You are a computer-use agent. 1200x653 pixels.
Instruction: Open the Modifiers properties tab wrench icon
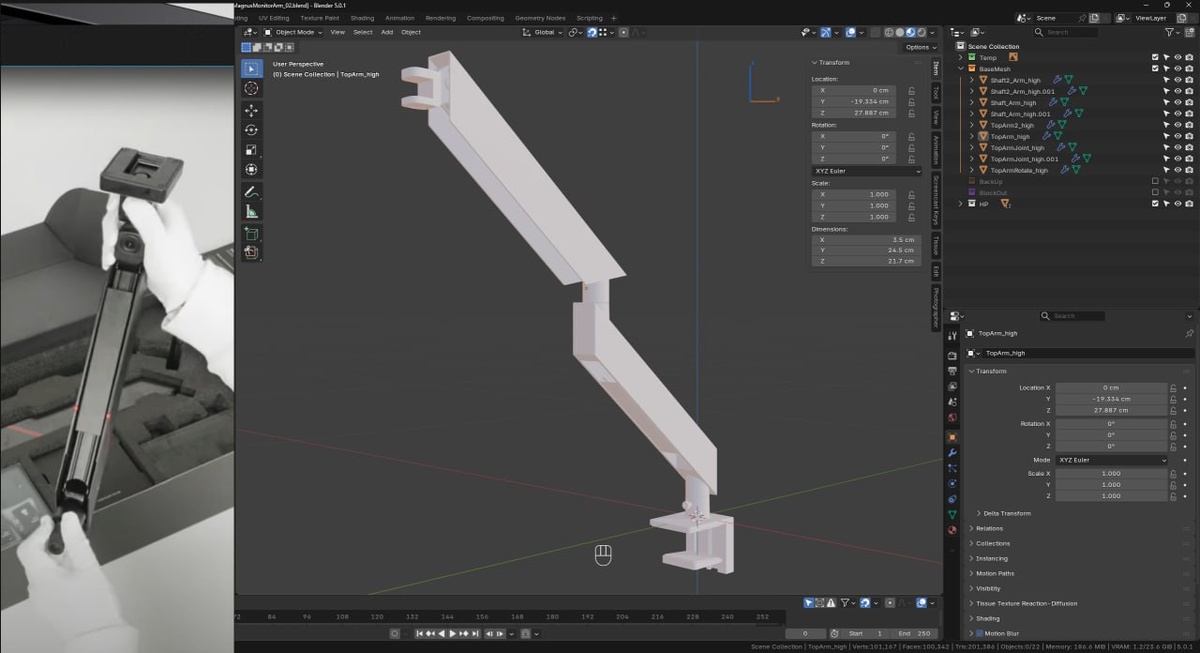(x=952, y=452)
